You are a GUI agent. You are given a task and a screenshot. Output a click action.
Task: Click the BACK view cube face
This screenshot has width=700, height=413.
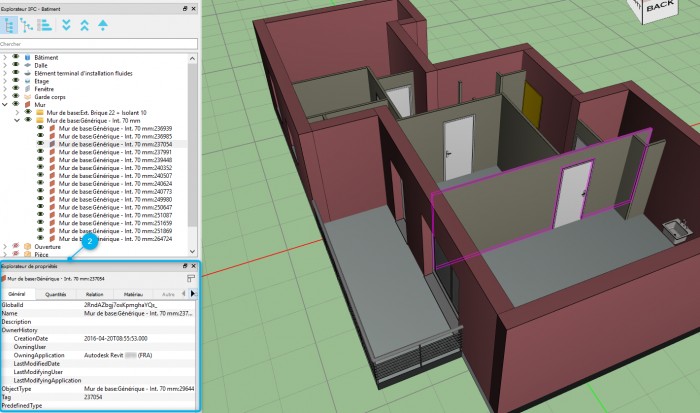click(660, 8)
